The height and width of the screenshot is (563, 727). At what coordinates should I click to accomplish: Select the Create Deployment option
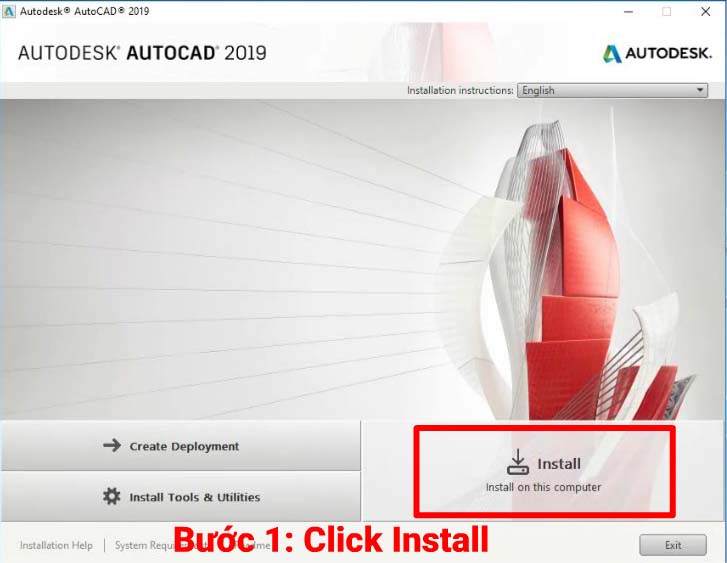pos(180,446)
